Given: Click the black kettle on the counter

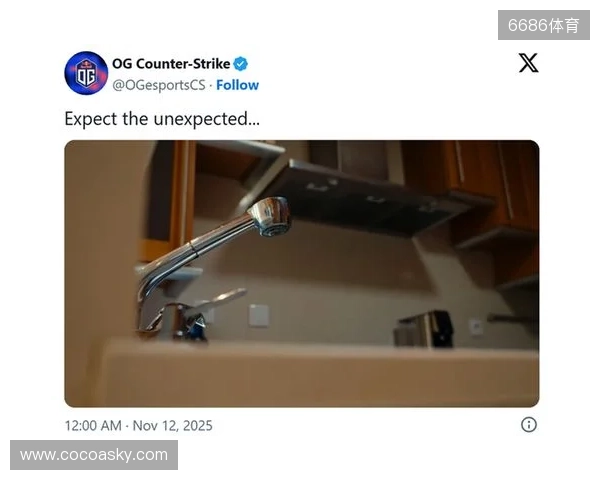Looking at the screenshot, I should (x=425, y=329).
